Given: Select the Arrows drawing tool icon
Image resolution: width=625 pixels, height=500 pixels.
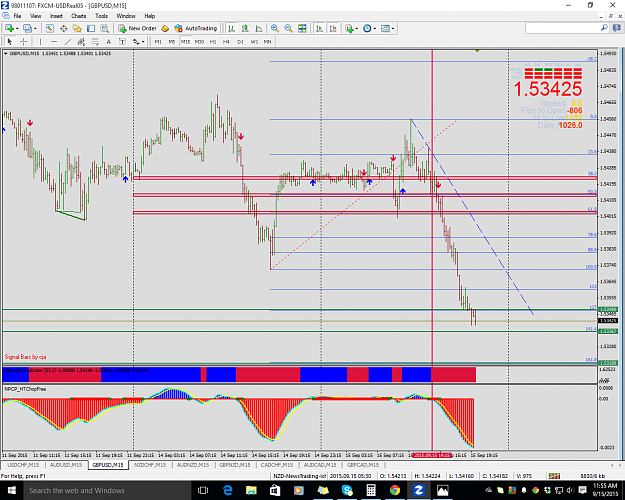Looking at the screenshot, I should 136,41.
